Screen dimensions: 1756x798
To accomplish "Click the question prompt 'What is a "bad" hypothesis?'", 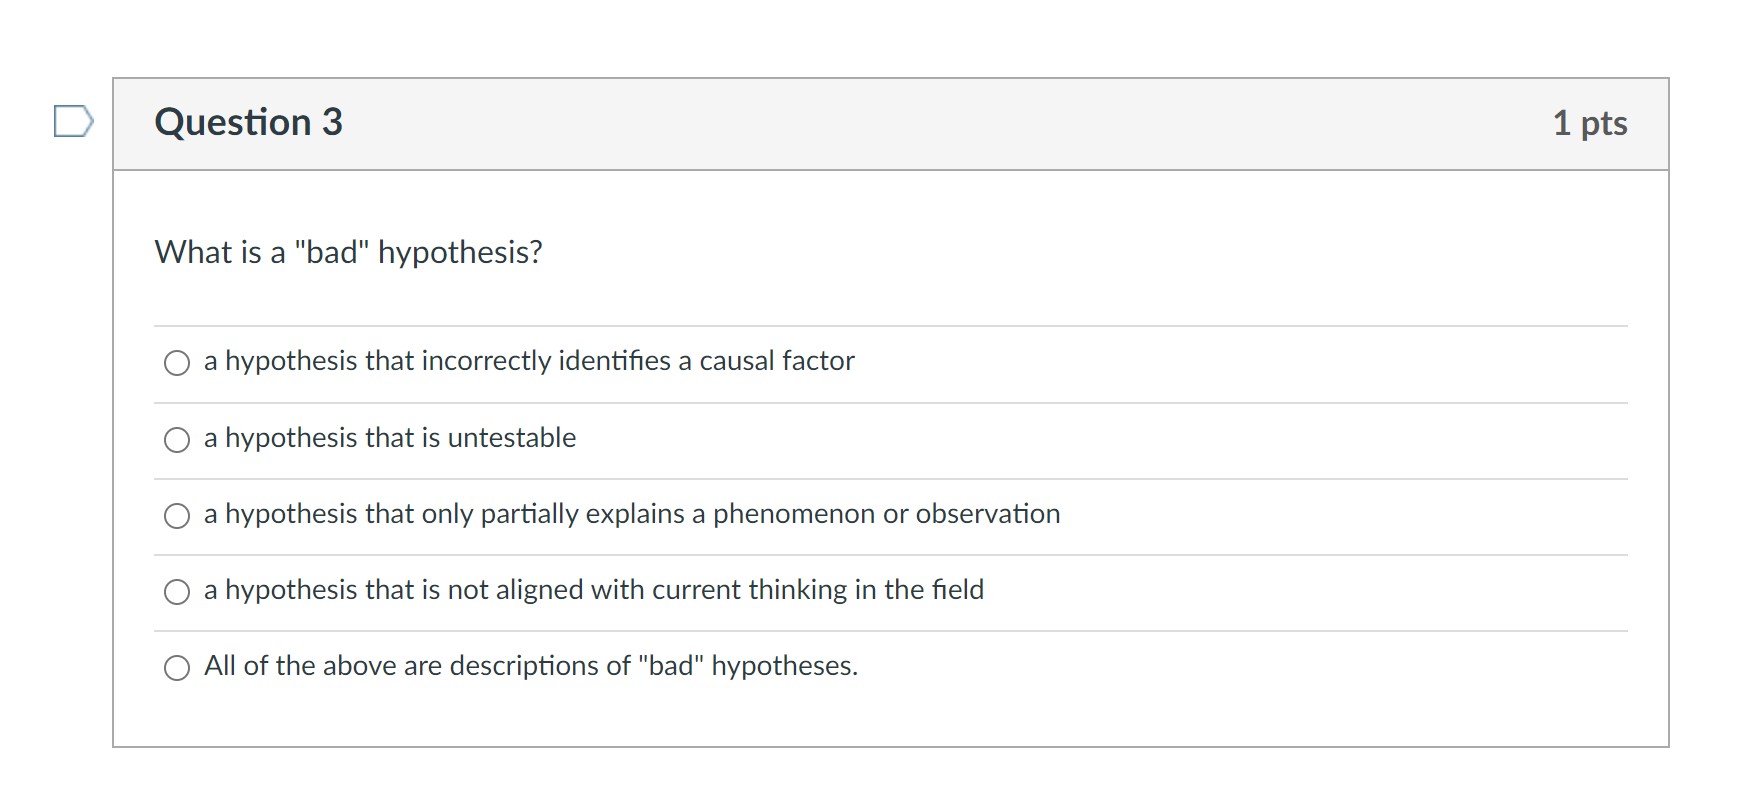I will point(349,252).
